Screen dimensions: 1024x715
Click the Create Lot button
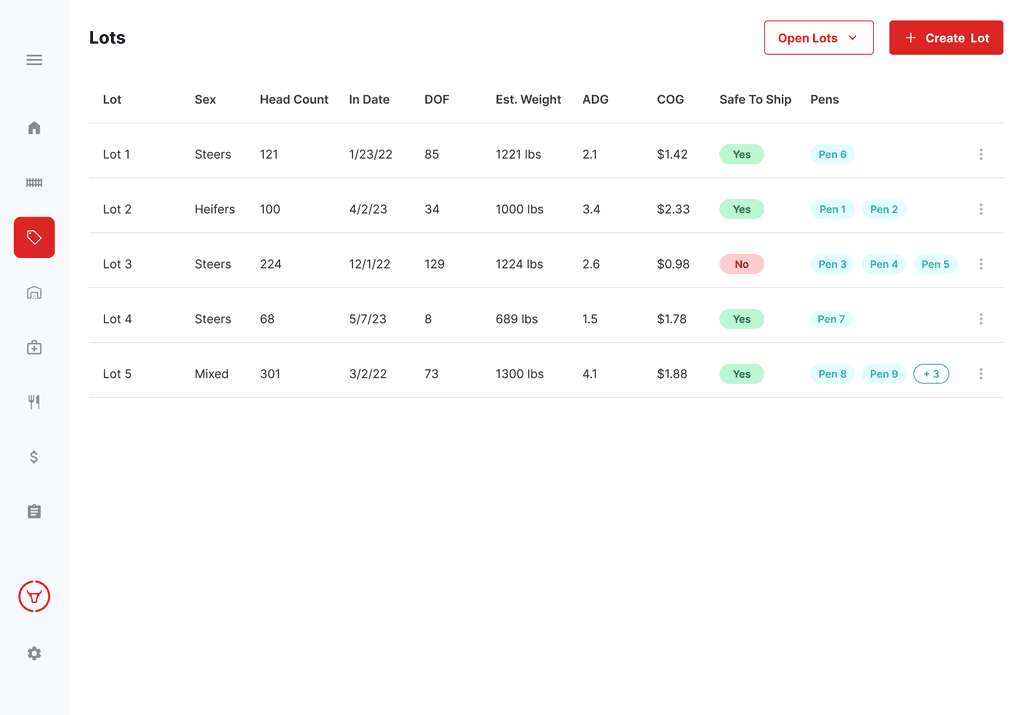946,37
